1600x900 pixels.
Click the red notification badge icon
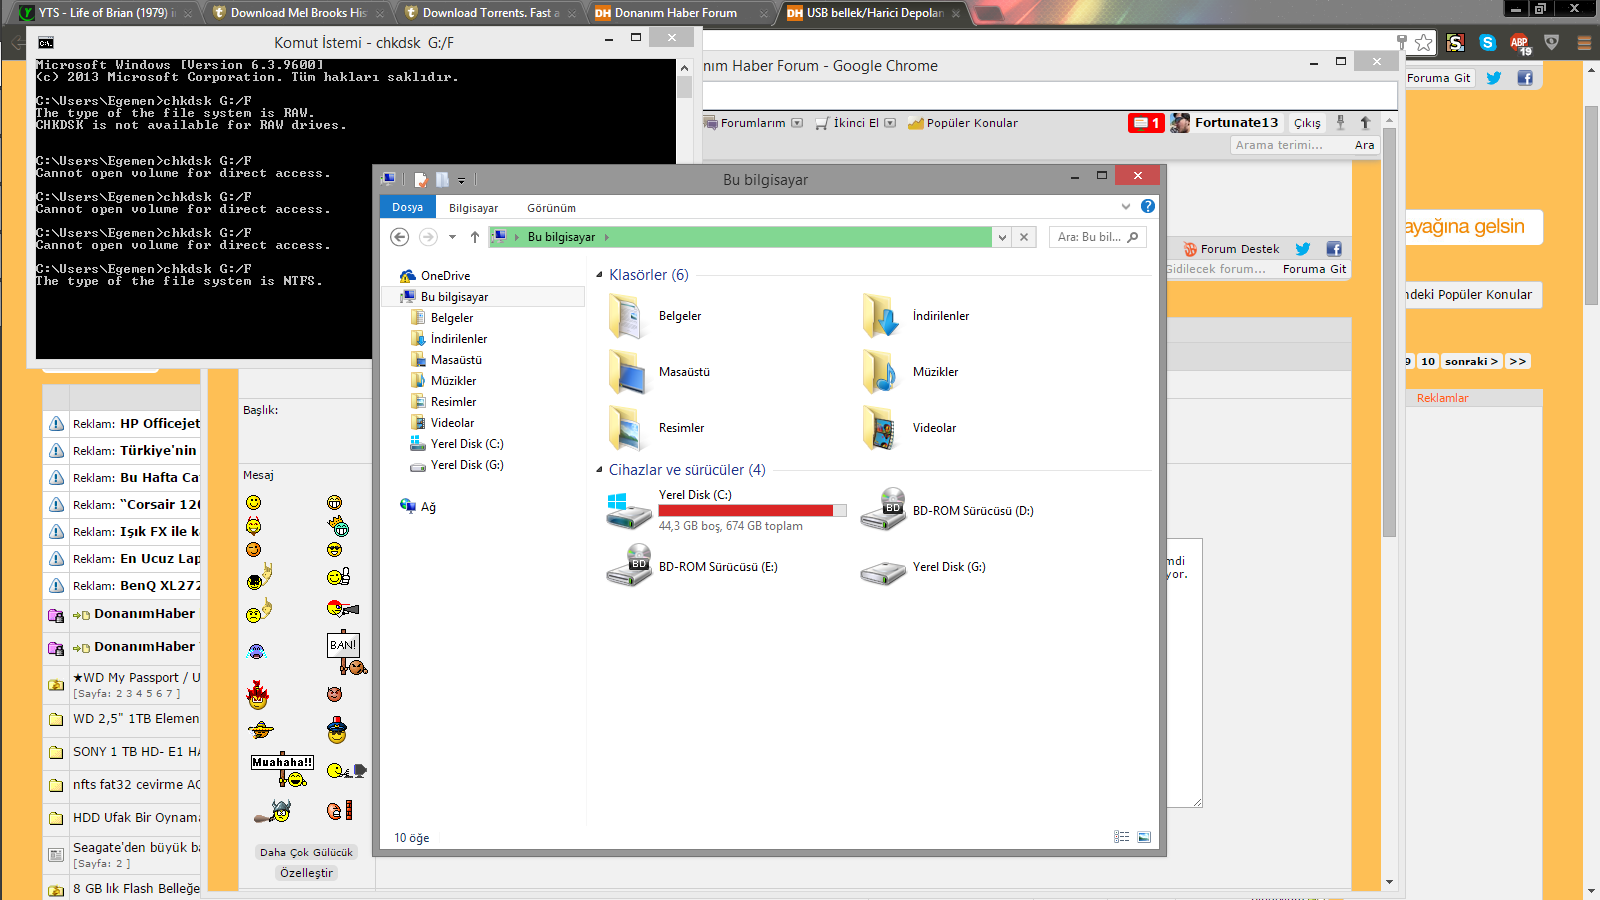pyautogui.click(x=1145, y=123)
